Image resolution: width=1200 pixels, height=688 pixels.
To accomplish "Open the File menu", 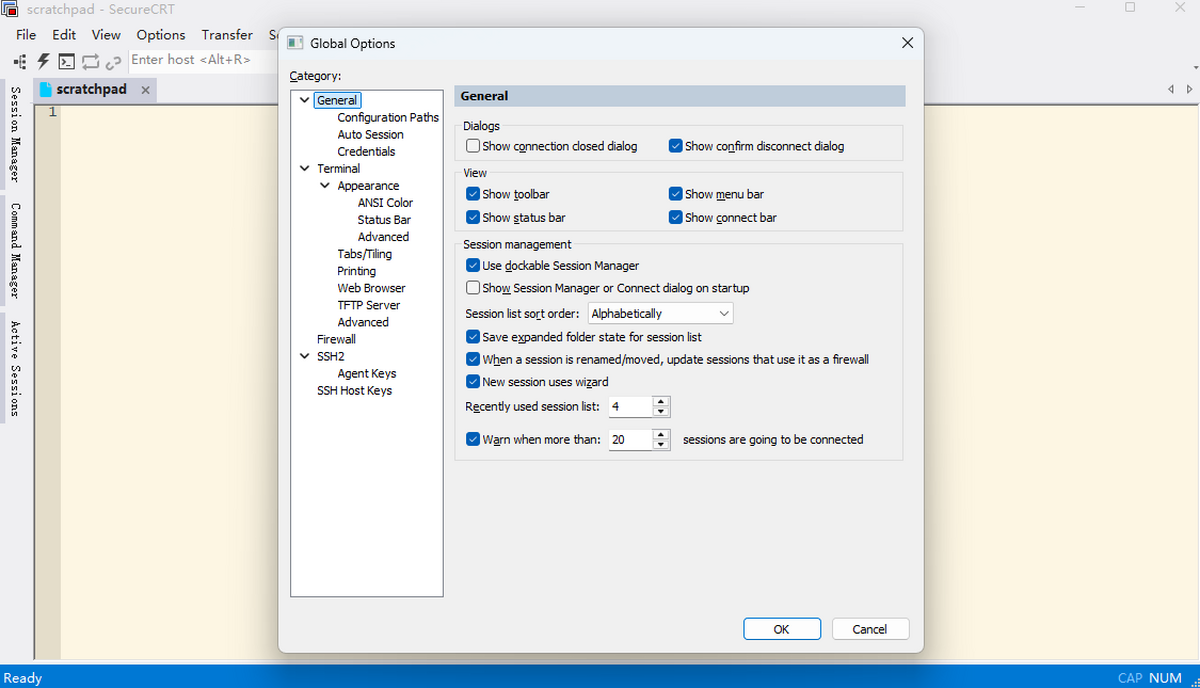I will pyautogui.click(x=27, y=35).
